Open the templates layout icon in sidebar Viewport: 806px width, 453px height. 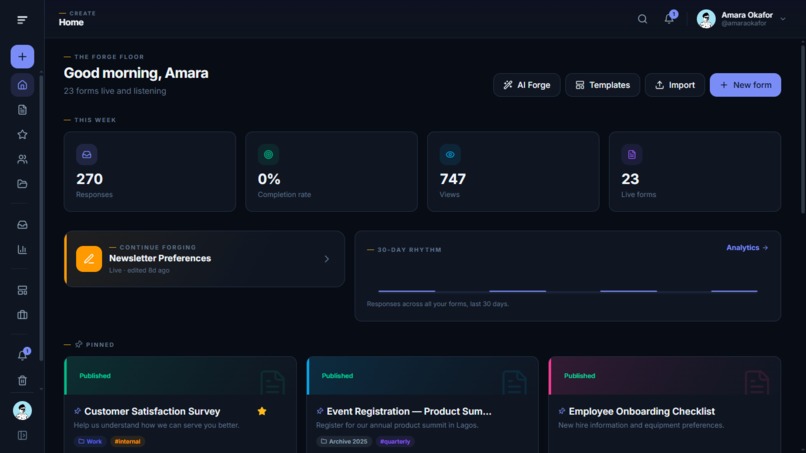[22, 291]
